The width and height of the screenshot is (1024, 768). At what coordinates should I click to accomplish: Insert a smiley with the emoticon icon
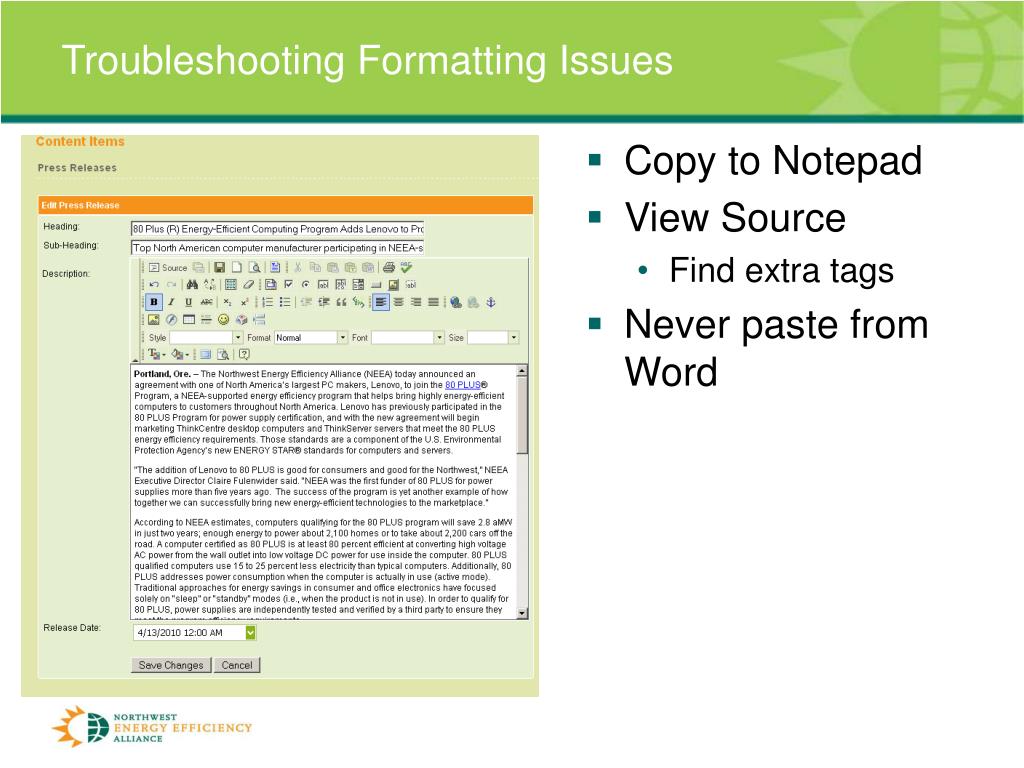[223, 320]
